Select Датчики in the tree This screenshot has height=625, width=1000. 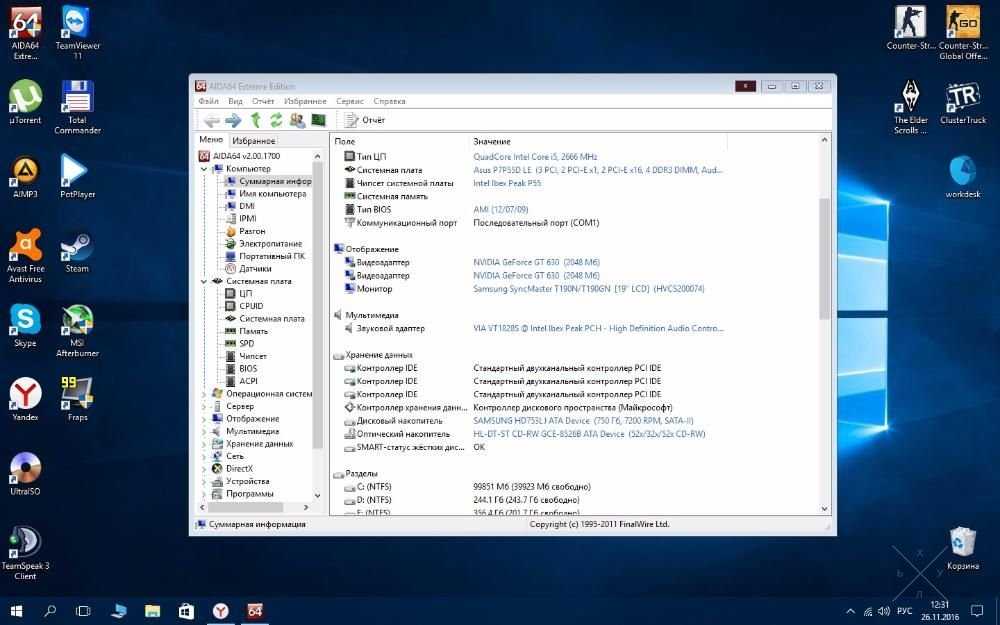(255, 269)
